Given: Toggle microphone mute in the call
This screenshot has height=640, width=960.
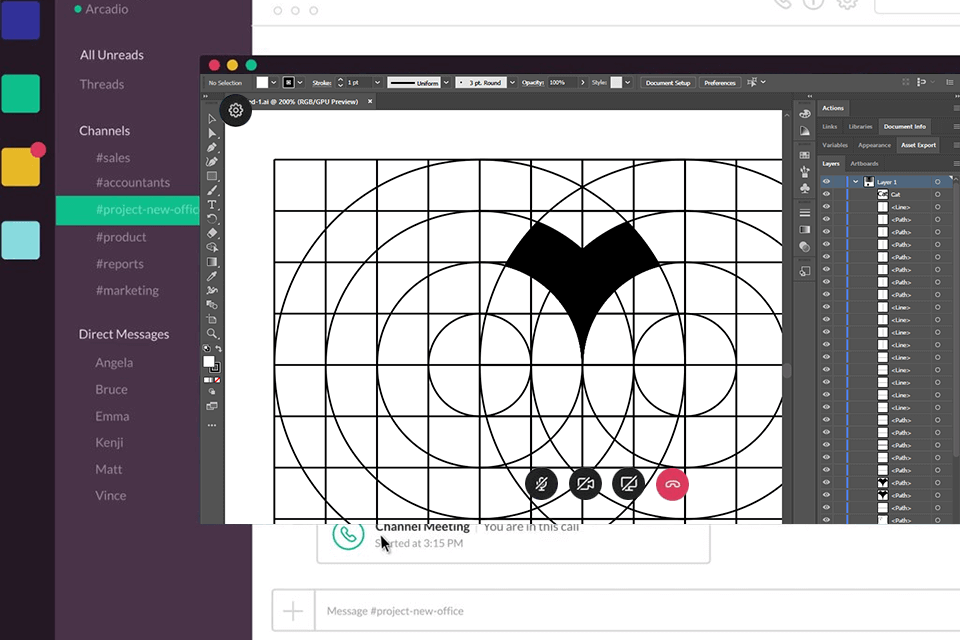Looking at the screenshot, I should pyautogui.click(x=541, y=484).
